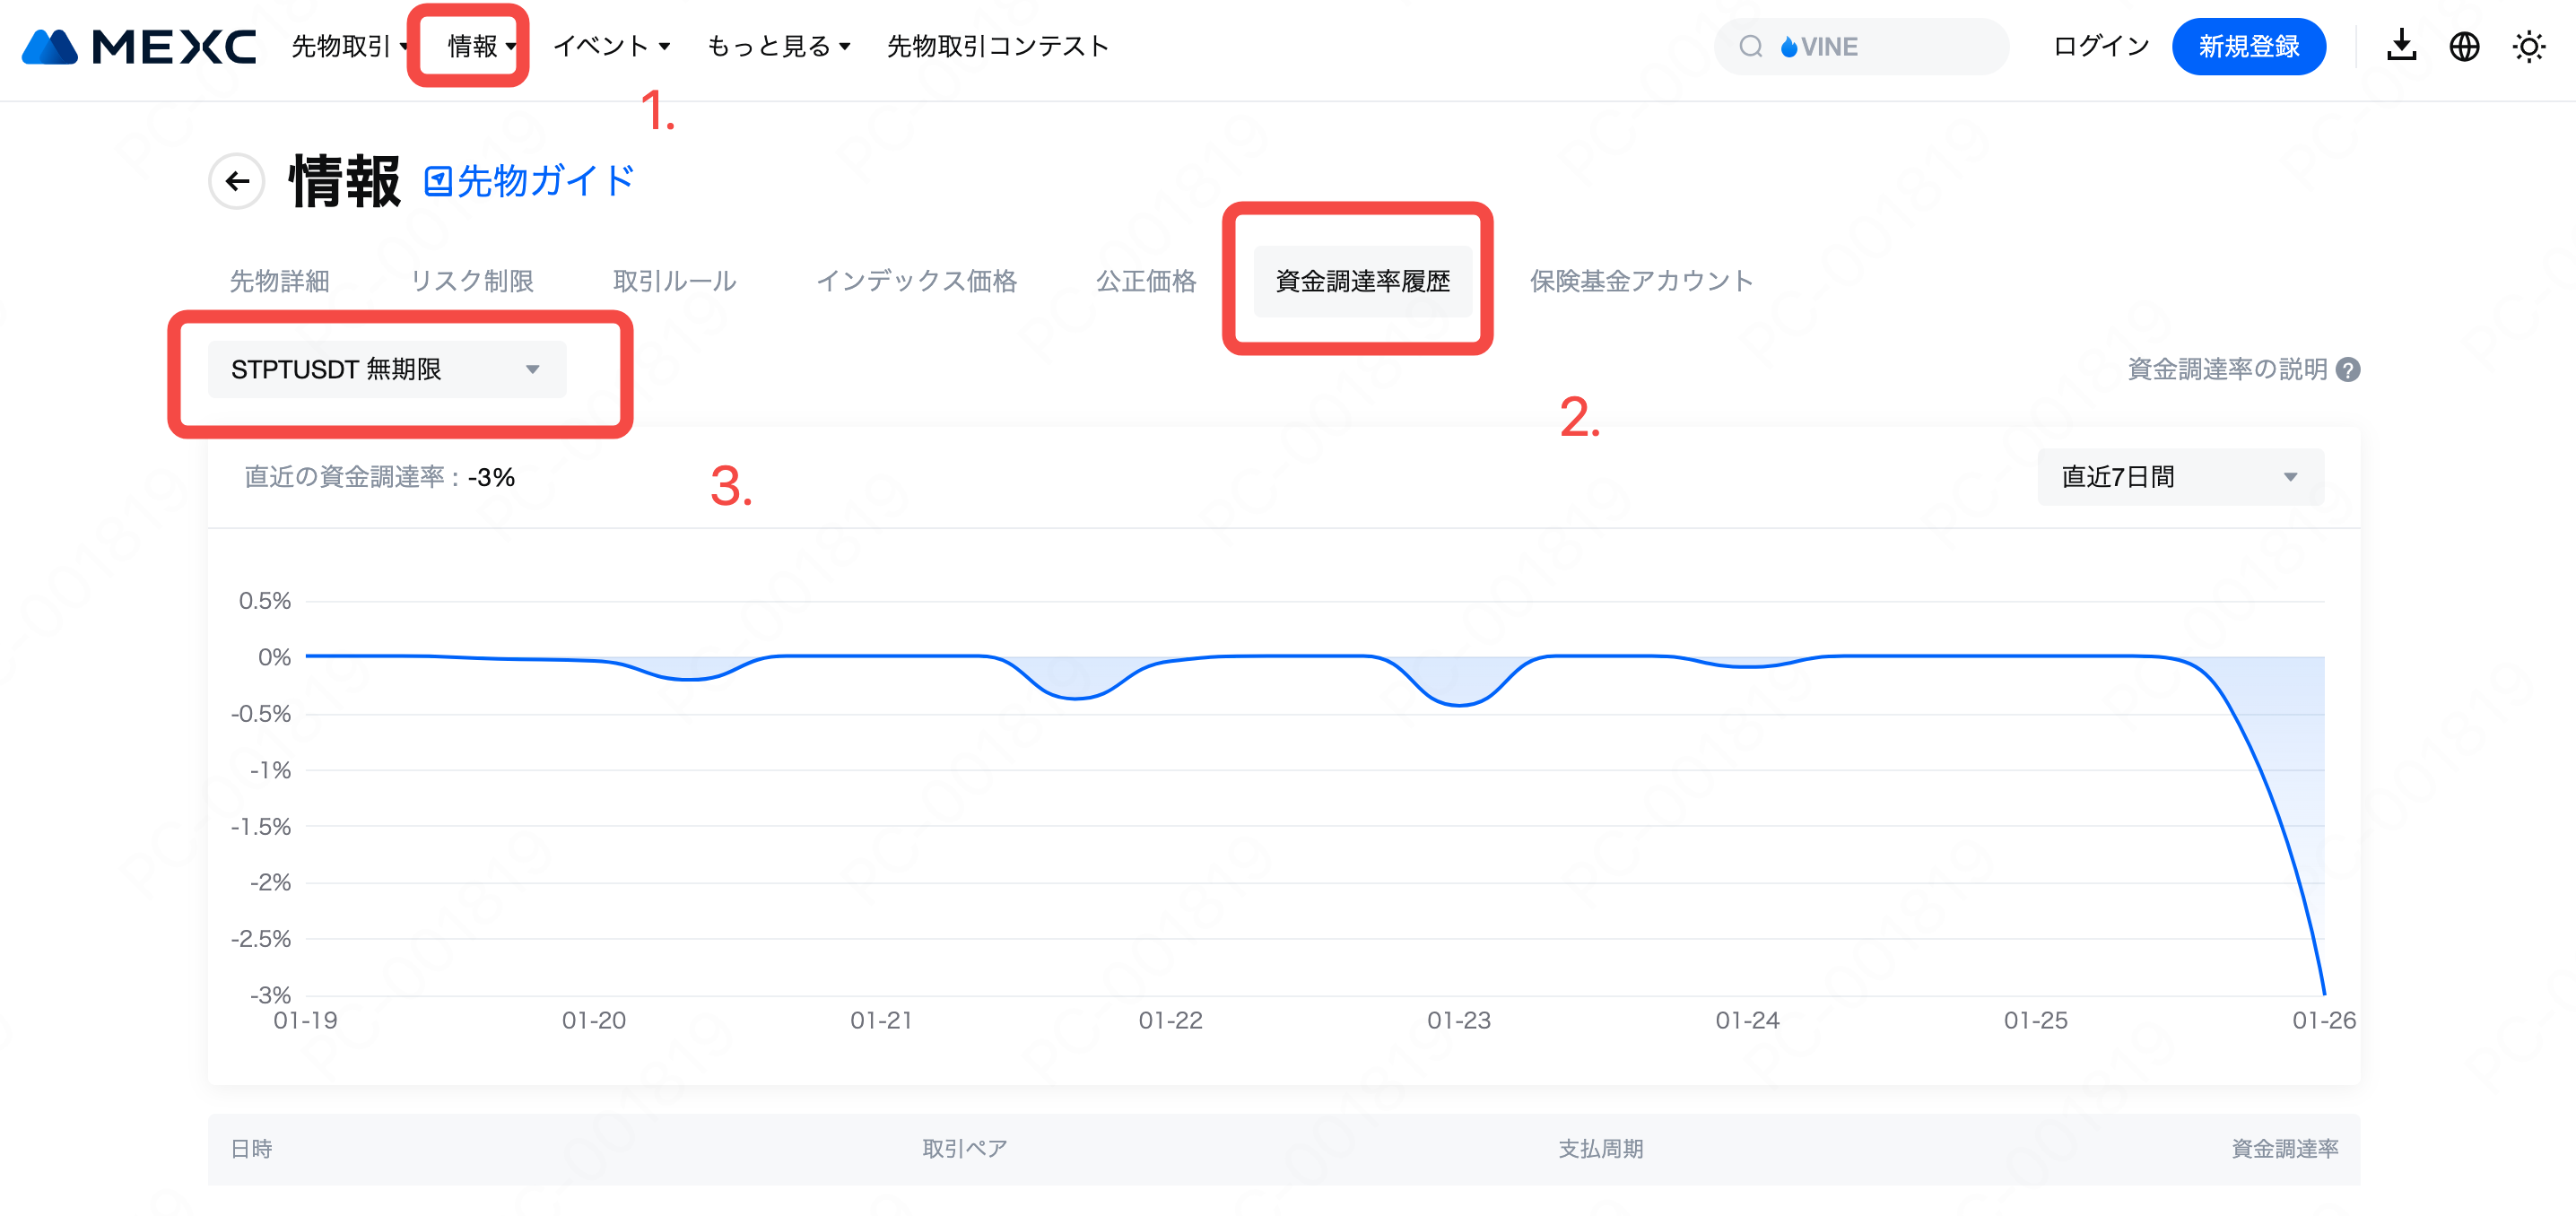2576x1216 pixels.
Task: Click the search magnifier icon
Action: (x=1750, y=47)
